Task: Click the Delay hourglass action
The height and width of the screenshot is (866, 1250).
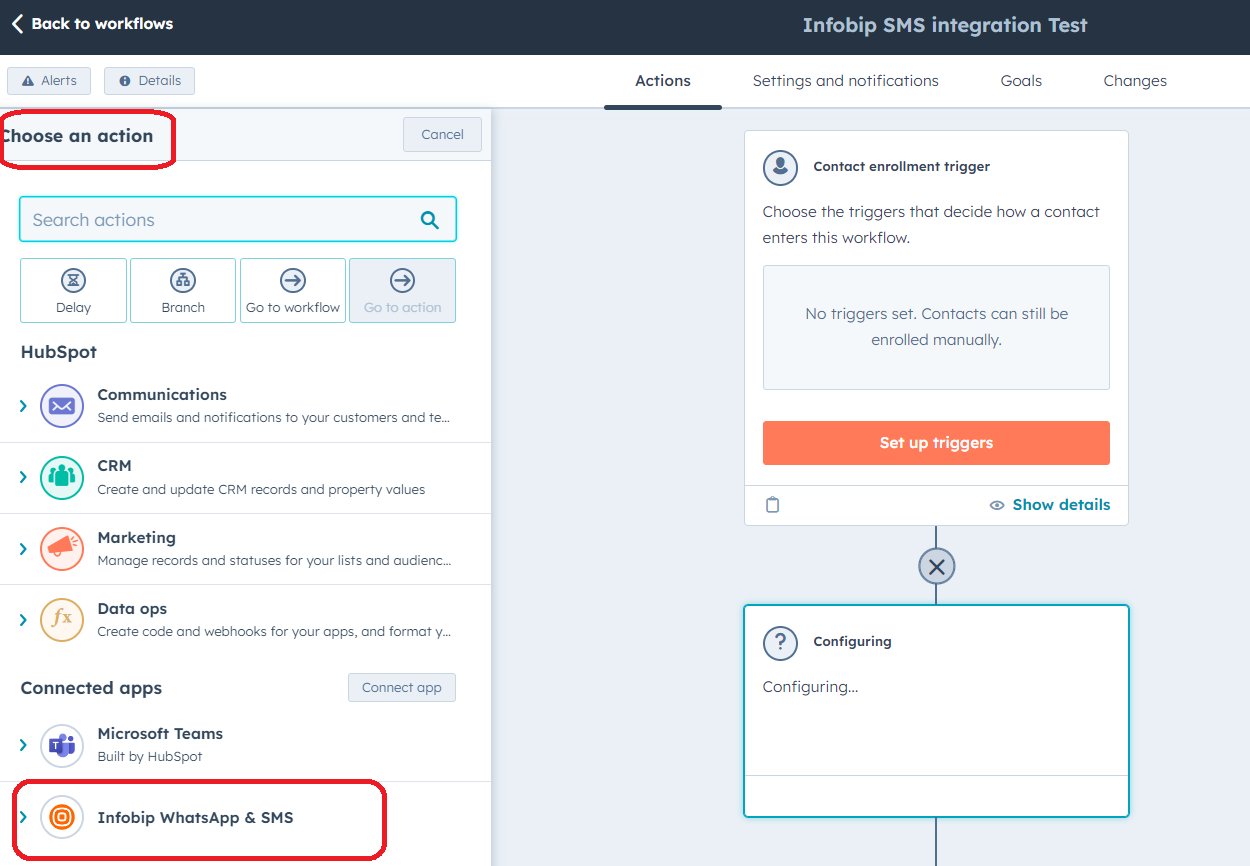Action: click(73, 290)
